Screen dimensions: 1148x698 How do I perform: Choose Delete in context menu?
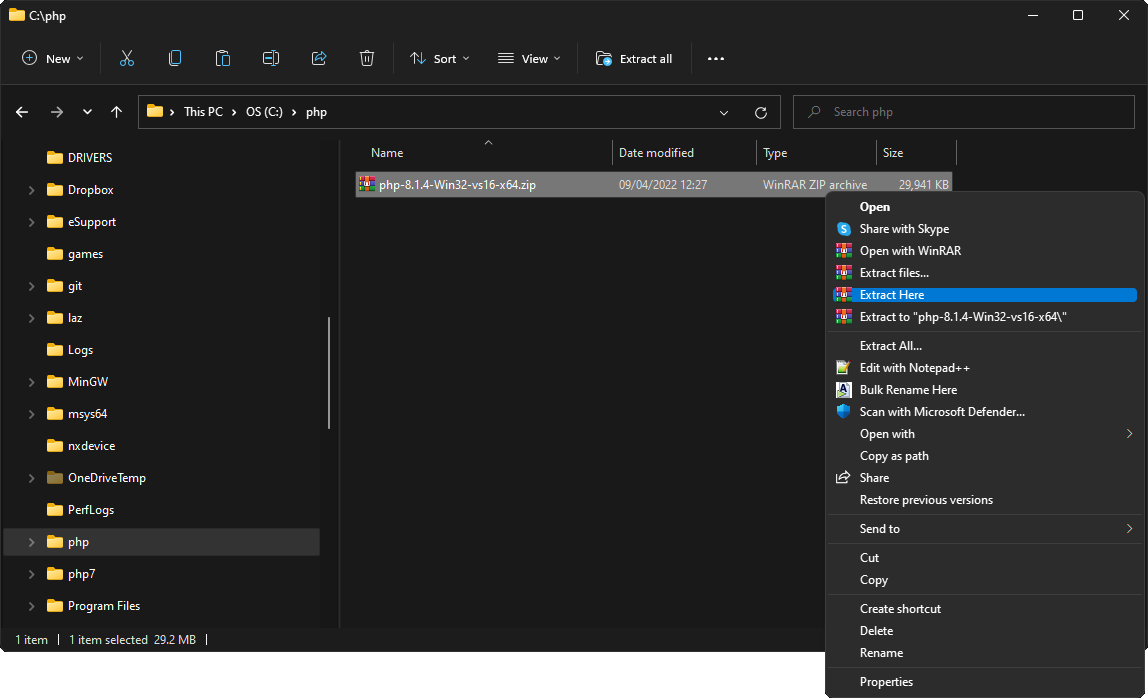coord(985,631)
